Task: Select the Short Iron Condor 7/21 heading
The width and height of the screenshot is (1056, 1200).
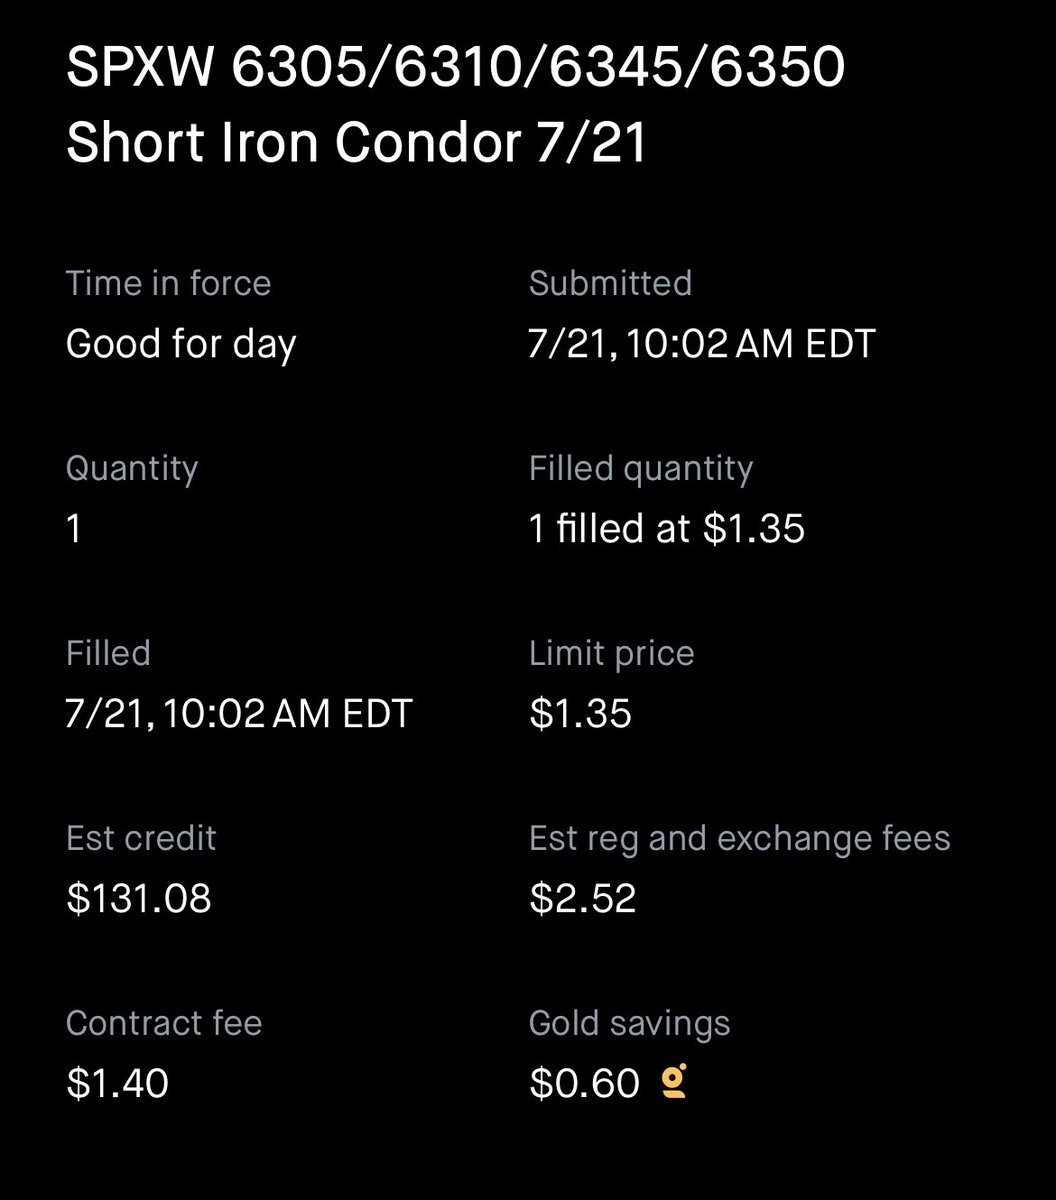Action: [357, 143]
